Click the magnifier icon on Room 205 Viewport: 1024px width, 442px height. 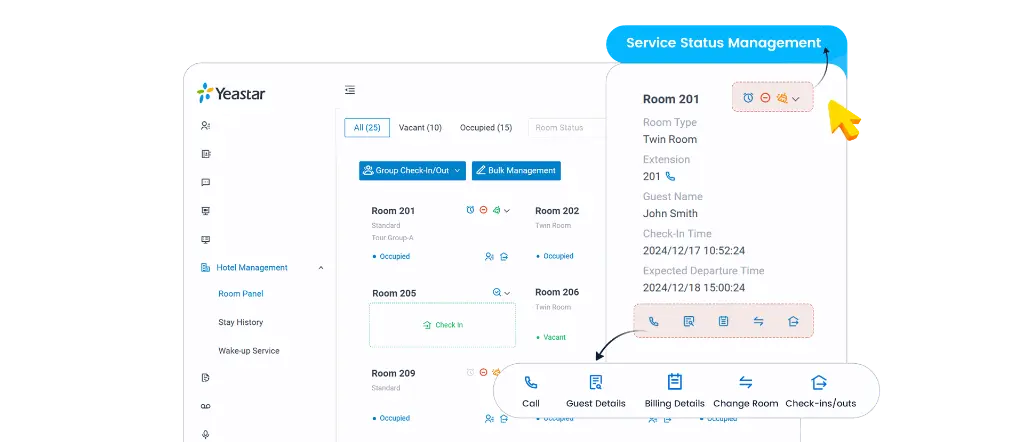coord(496,292)
